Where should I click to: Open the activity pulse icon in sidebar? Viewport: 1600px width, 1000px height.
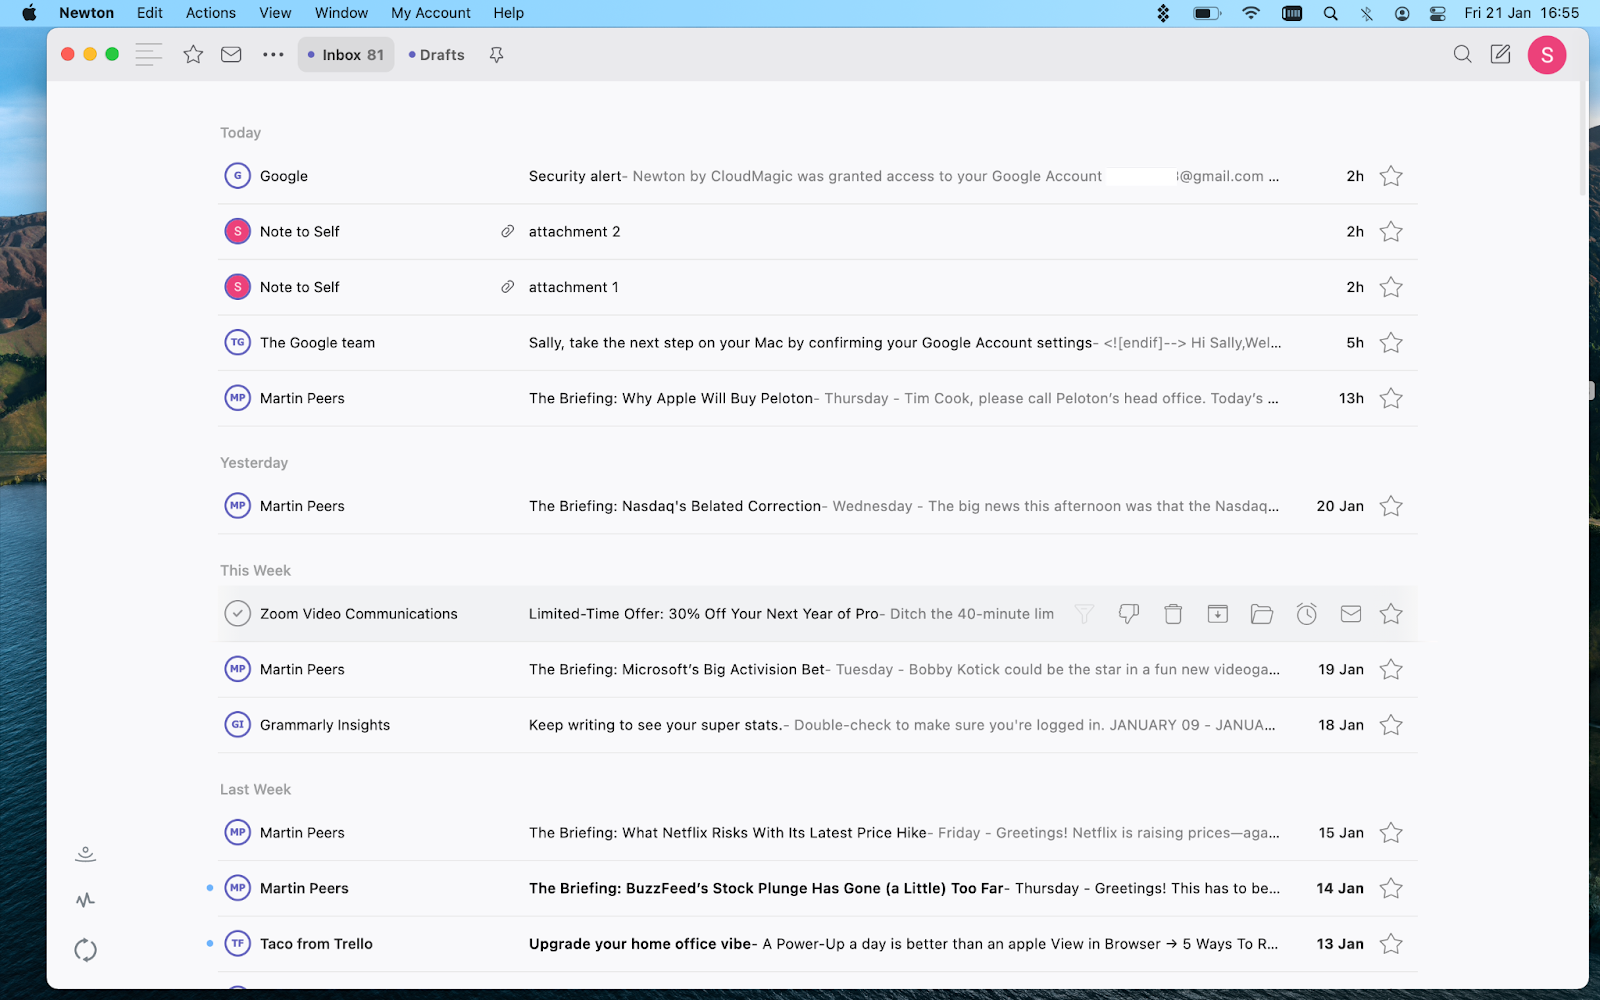click(85, 900)
